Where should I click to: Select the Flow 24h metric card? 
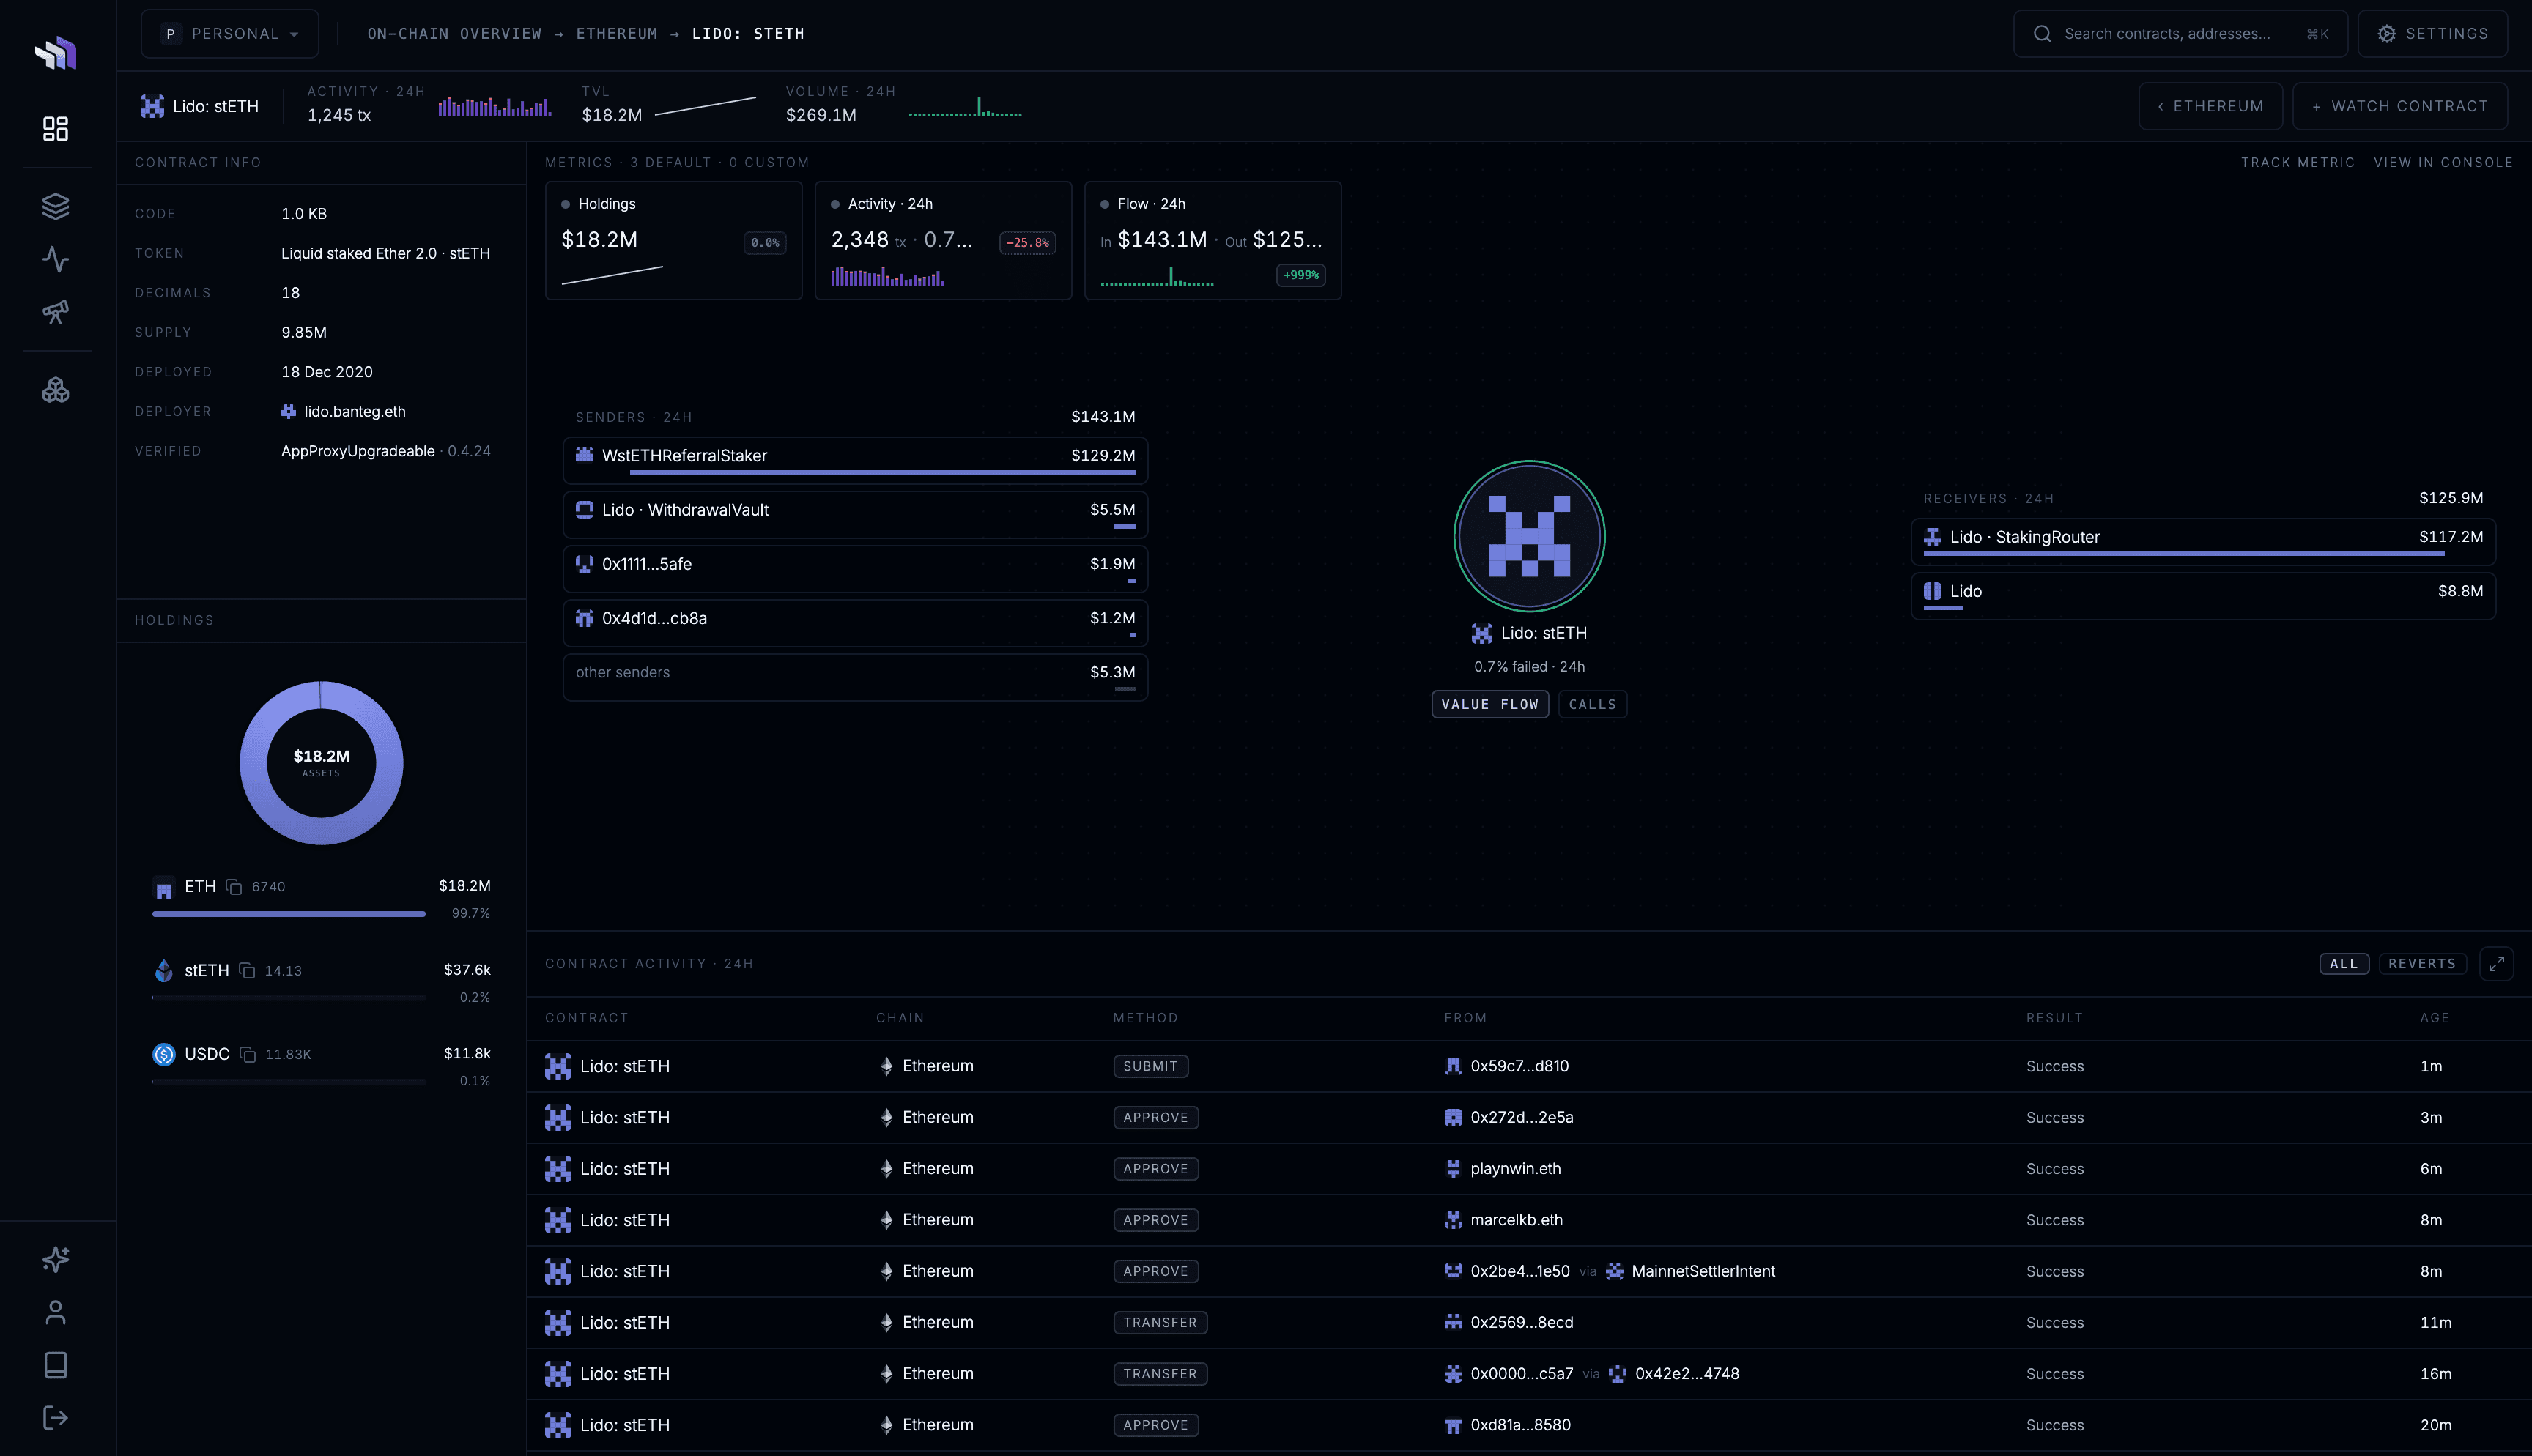click(x=1213, y=240)
